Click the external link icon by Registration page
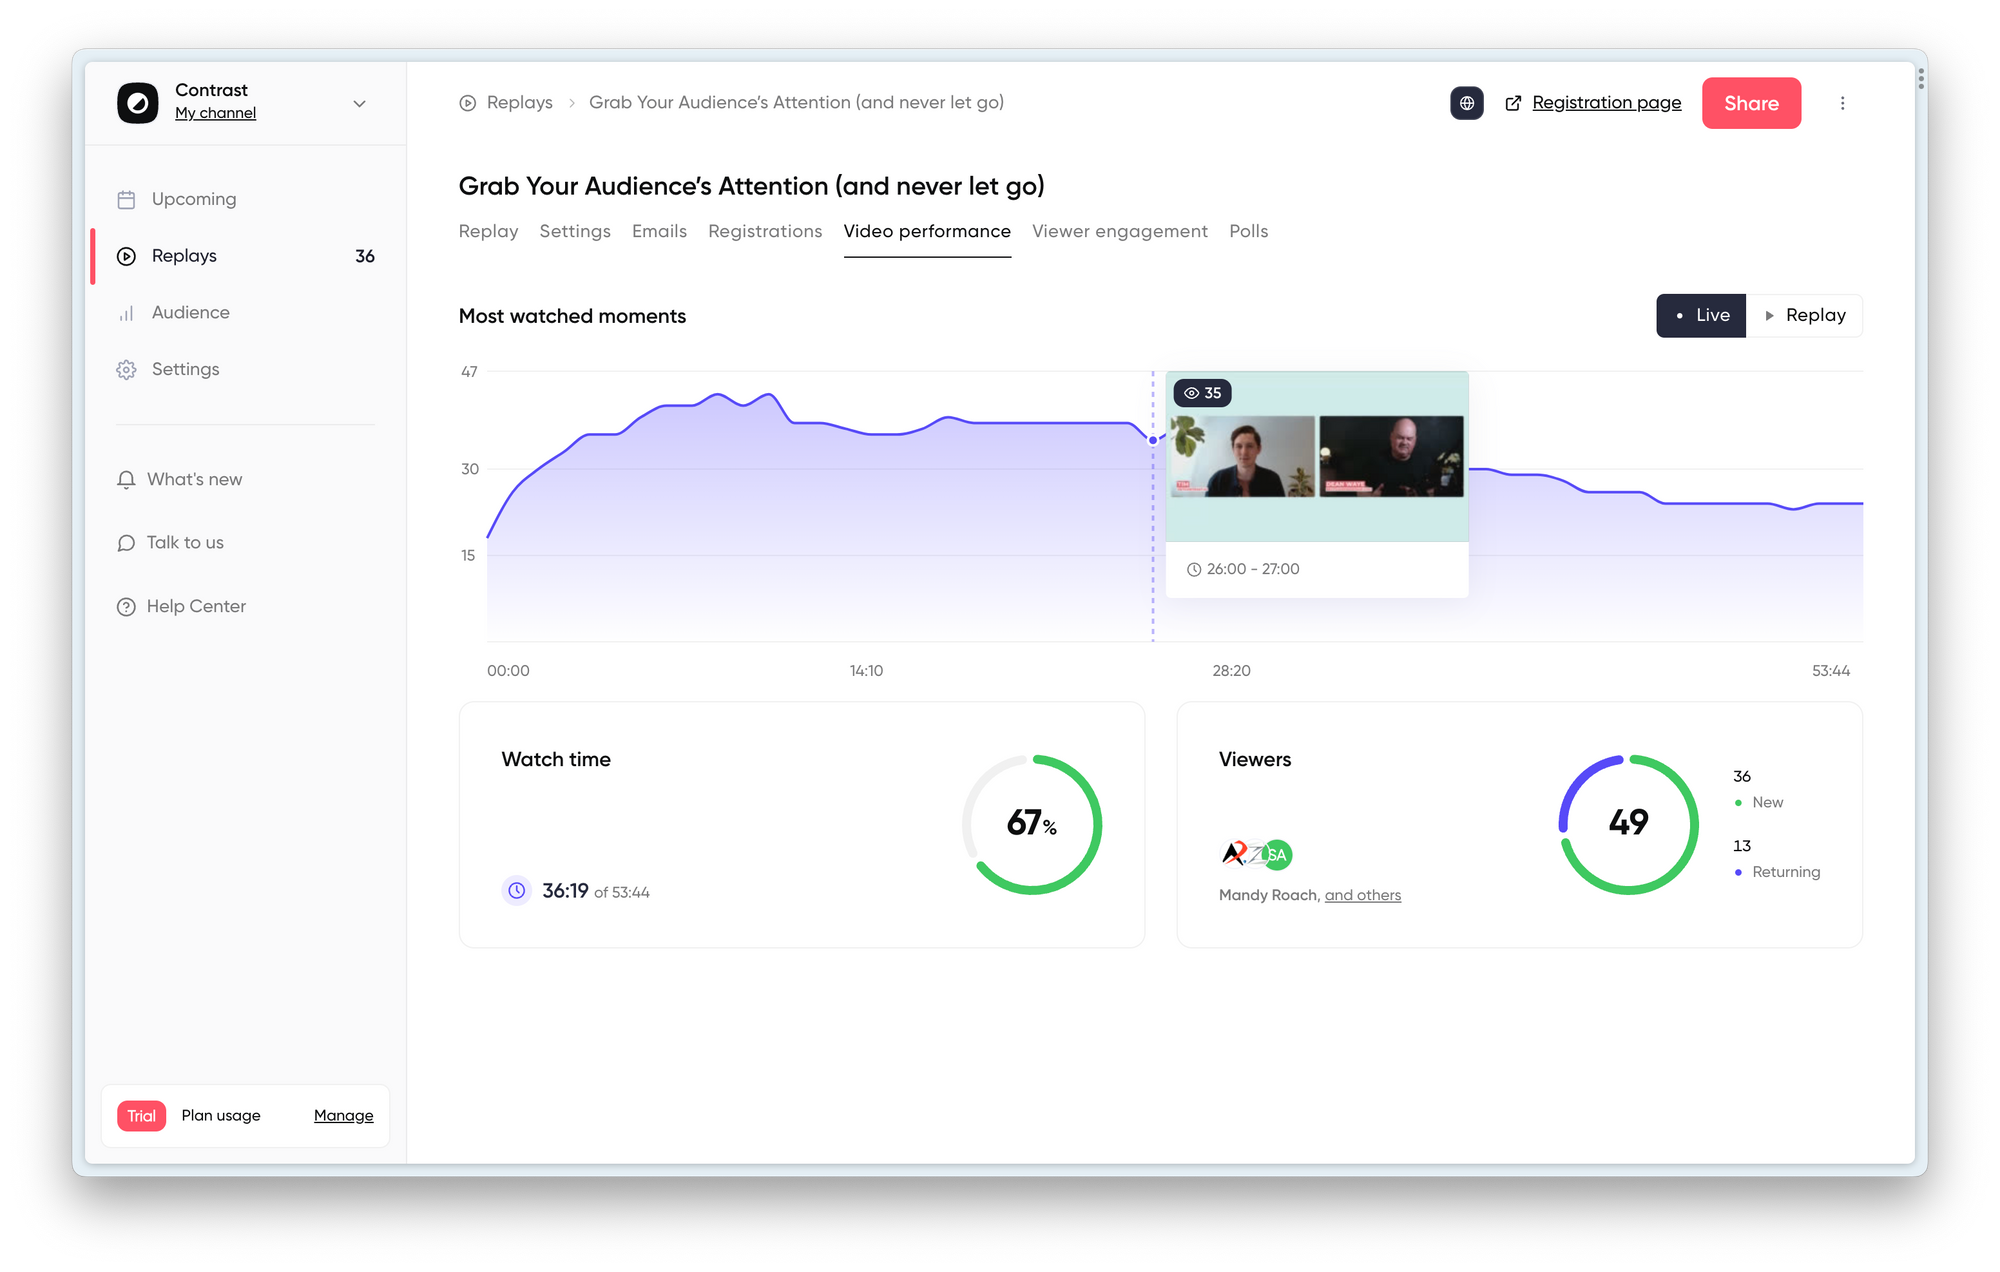Screen dimensions: 2000x1272 tap(1513, 103)
